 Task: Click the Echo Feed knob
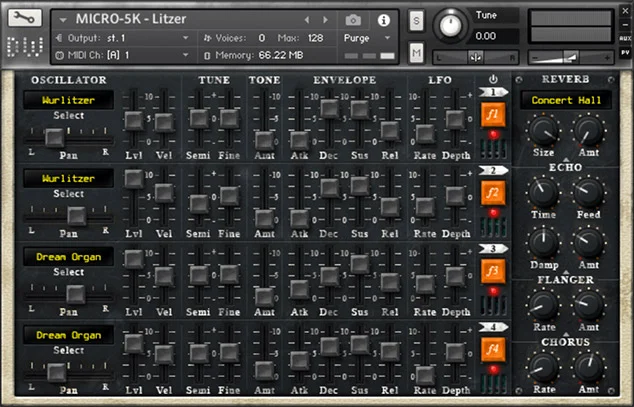pos(588,193)
